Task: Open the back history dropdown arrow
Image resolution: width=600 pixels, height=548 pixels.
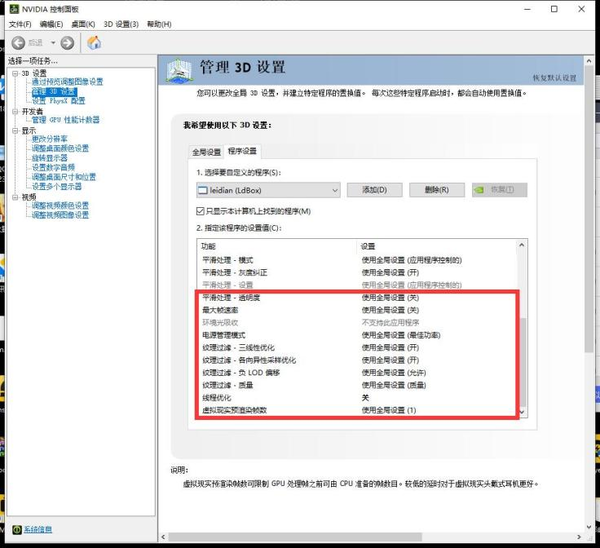Action: click(53, 43)
